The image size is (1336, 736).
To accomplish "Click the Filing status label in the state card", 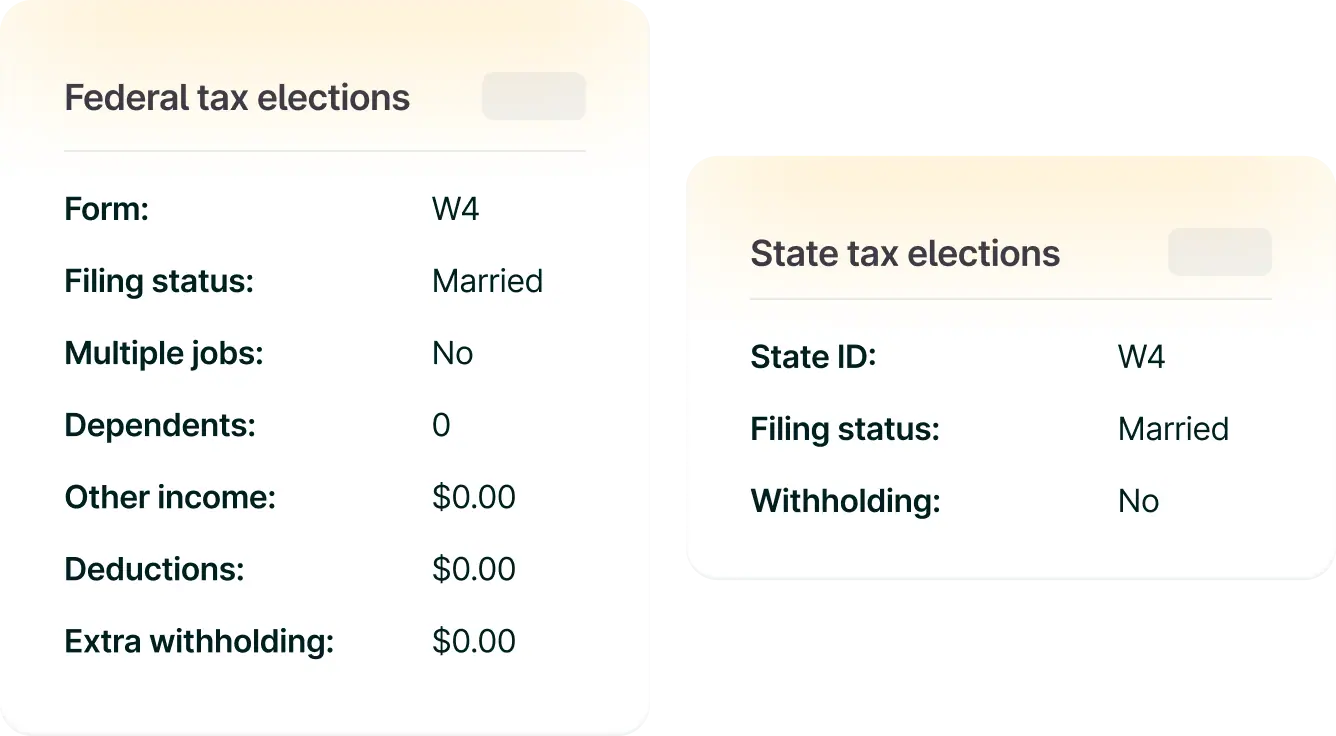I will (845, 430).
